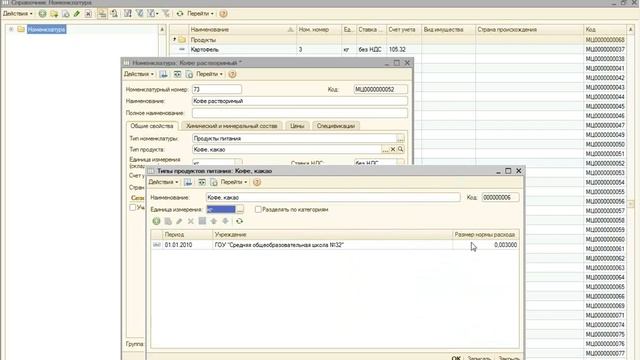The width and height of the screenshot is (640, 360).
Task: Click the OK button in the Типы продуктов питания window
Action: pos(456,358)
